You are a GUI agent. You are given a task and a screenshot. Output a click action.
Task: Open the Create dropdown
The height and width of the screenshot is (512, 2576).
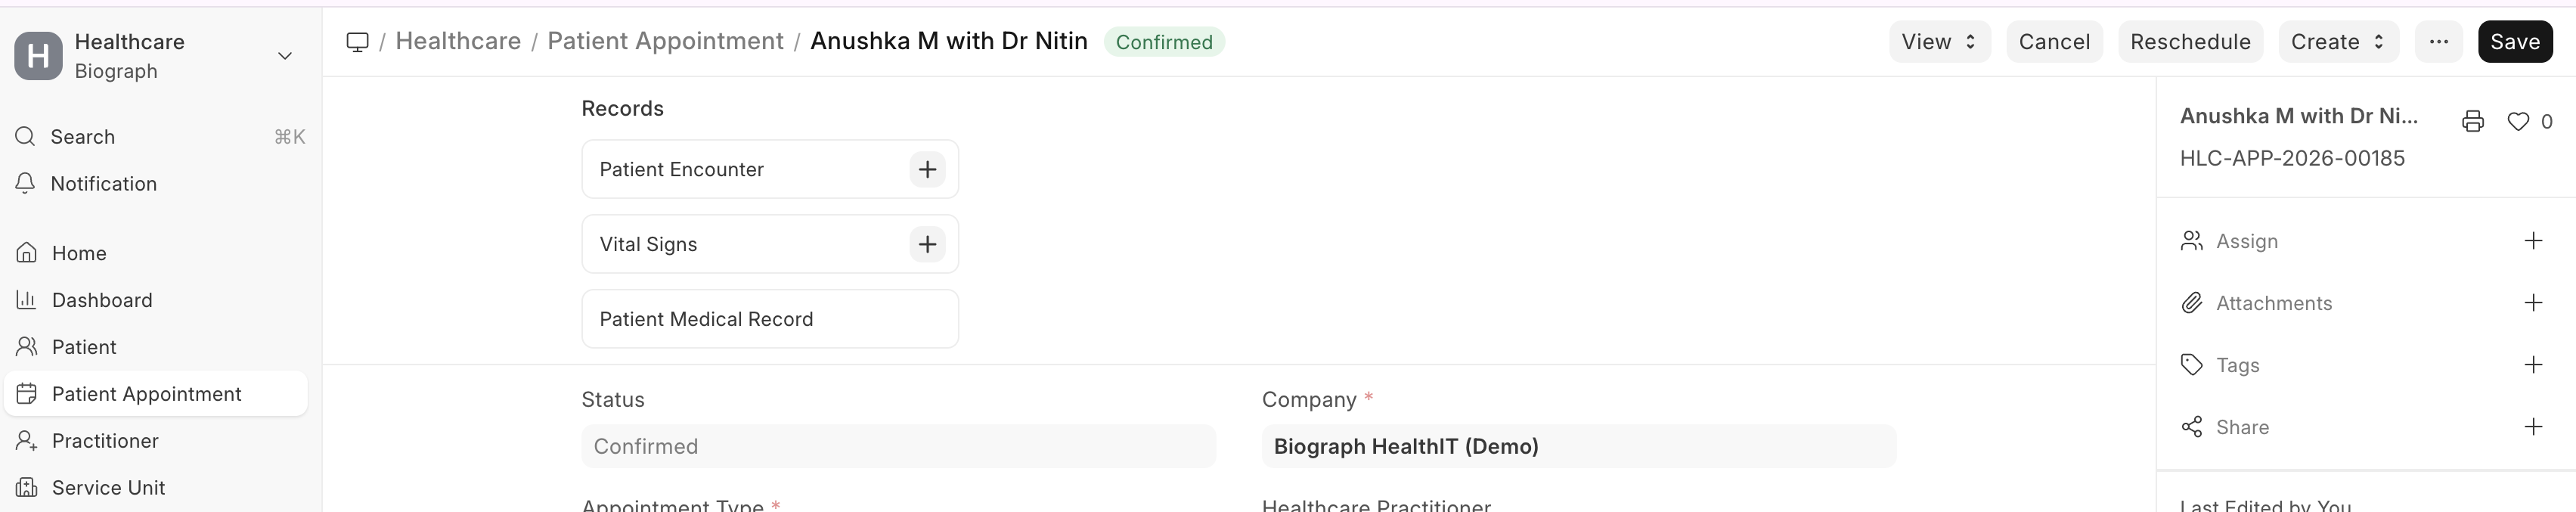click(x=2337, y=42)
